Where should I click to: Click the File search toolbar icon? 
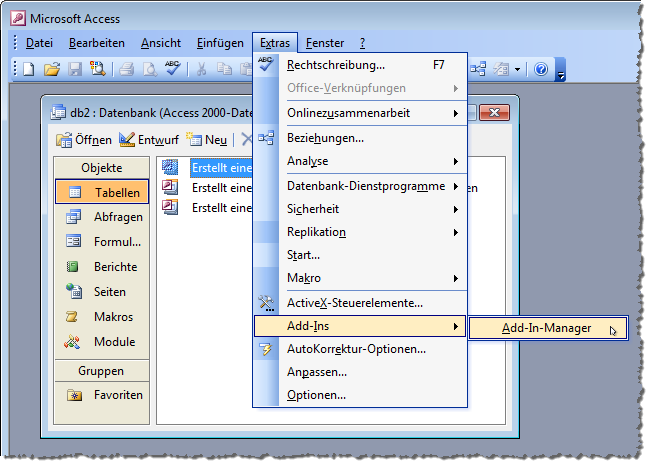[x=98, y=69]
